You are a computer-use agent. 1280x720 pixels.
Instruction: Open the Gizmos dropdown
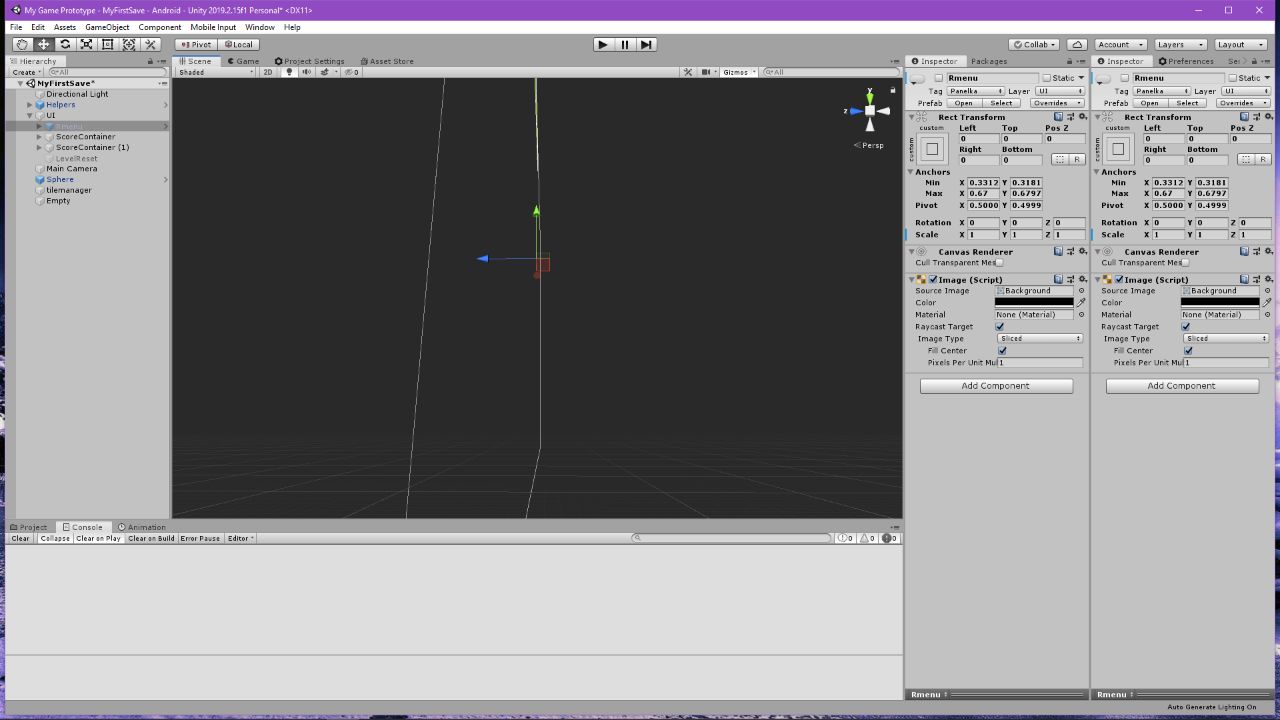click(x=738, y=72)
